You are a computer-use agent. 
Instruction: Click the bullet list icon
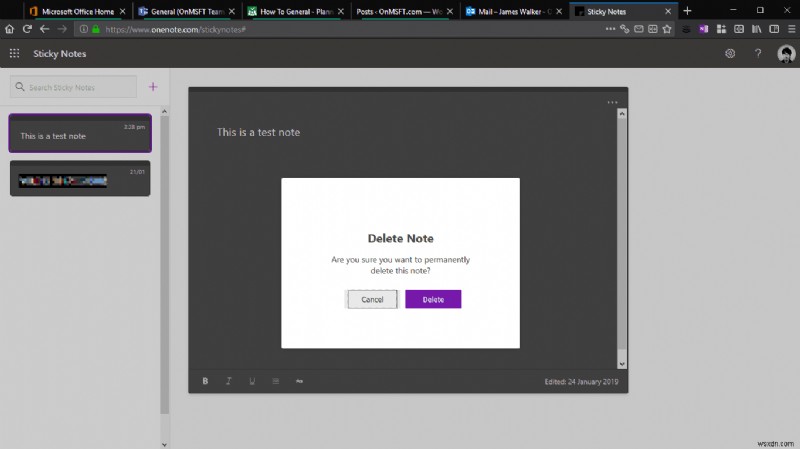click(275, 381)
